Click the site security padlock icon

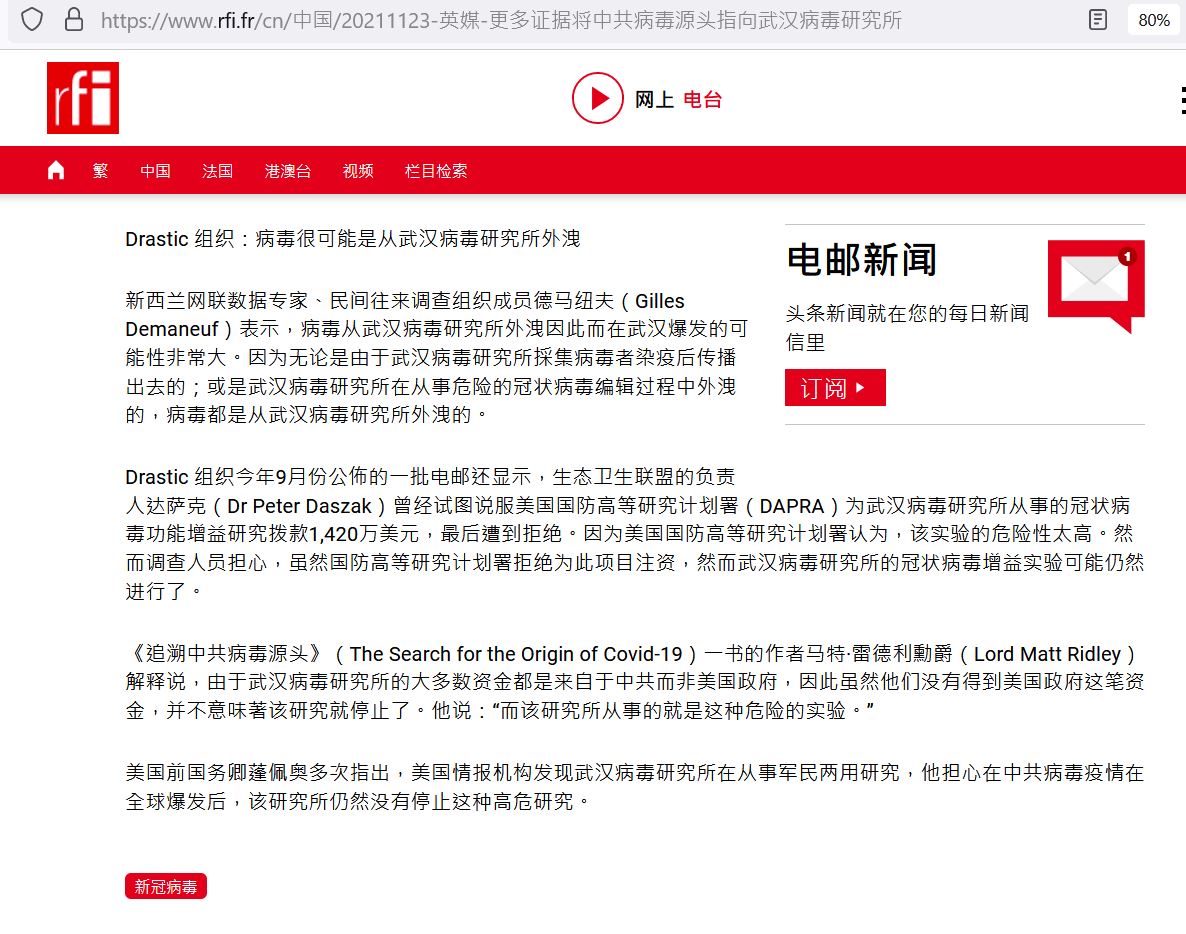[x=73, y=20]
